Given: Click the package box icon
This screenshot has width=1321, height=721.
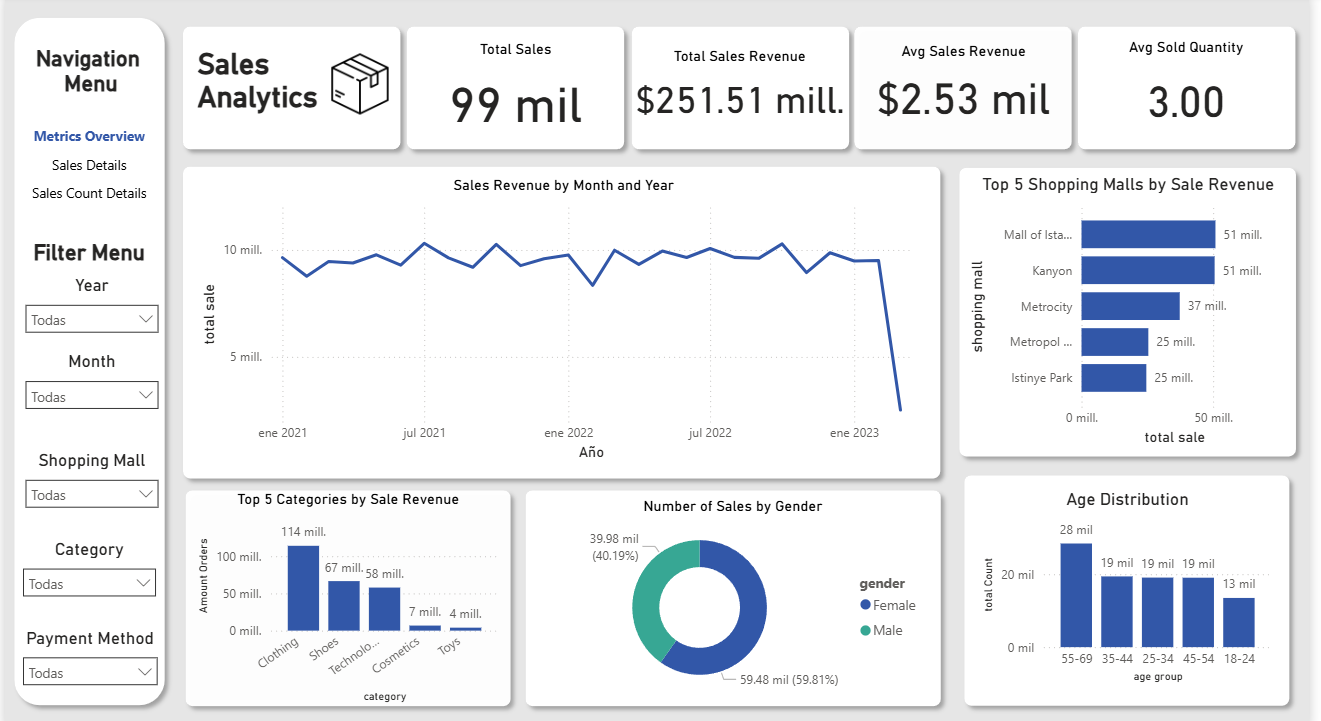Looking at the screenshot, I should click(x=361, y=84).
